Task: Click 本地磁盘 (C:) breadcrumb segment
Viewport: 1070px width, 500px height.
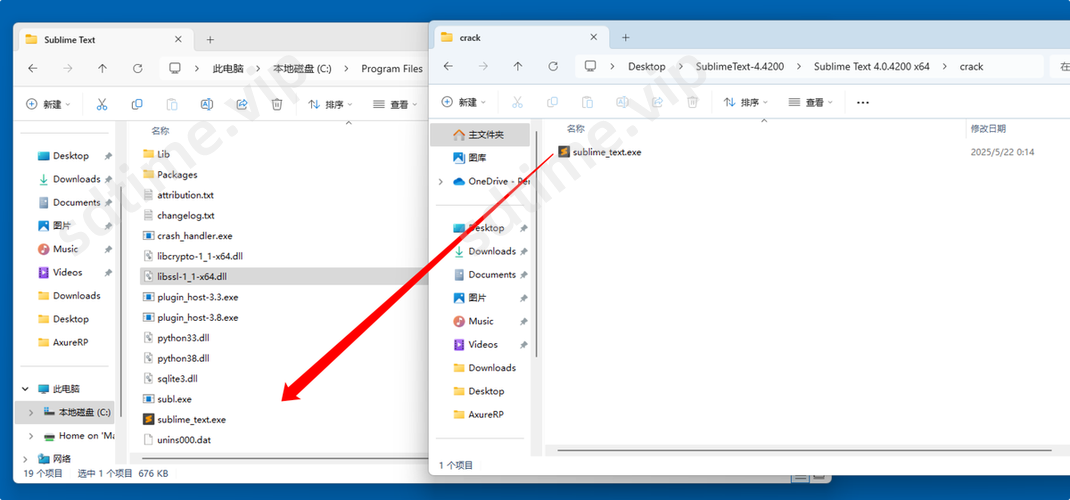Action: pos(302,69)
